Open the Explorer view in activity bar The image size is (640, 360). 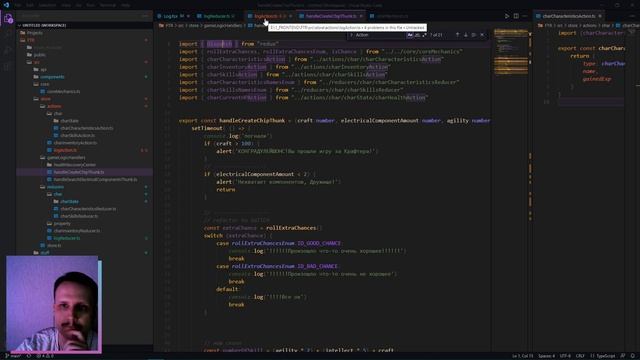(x=8, y=19)
